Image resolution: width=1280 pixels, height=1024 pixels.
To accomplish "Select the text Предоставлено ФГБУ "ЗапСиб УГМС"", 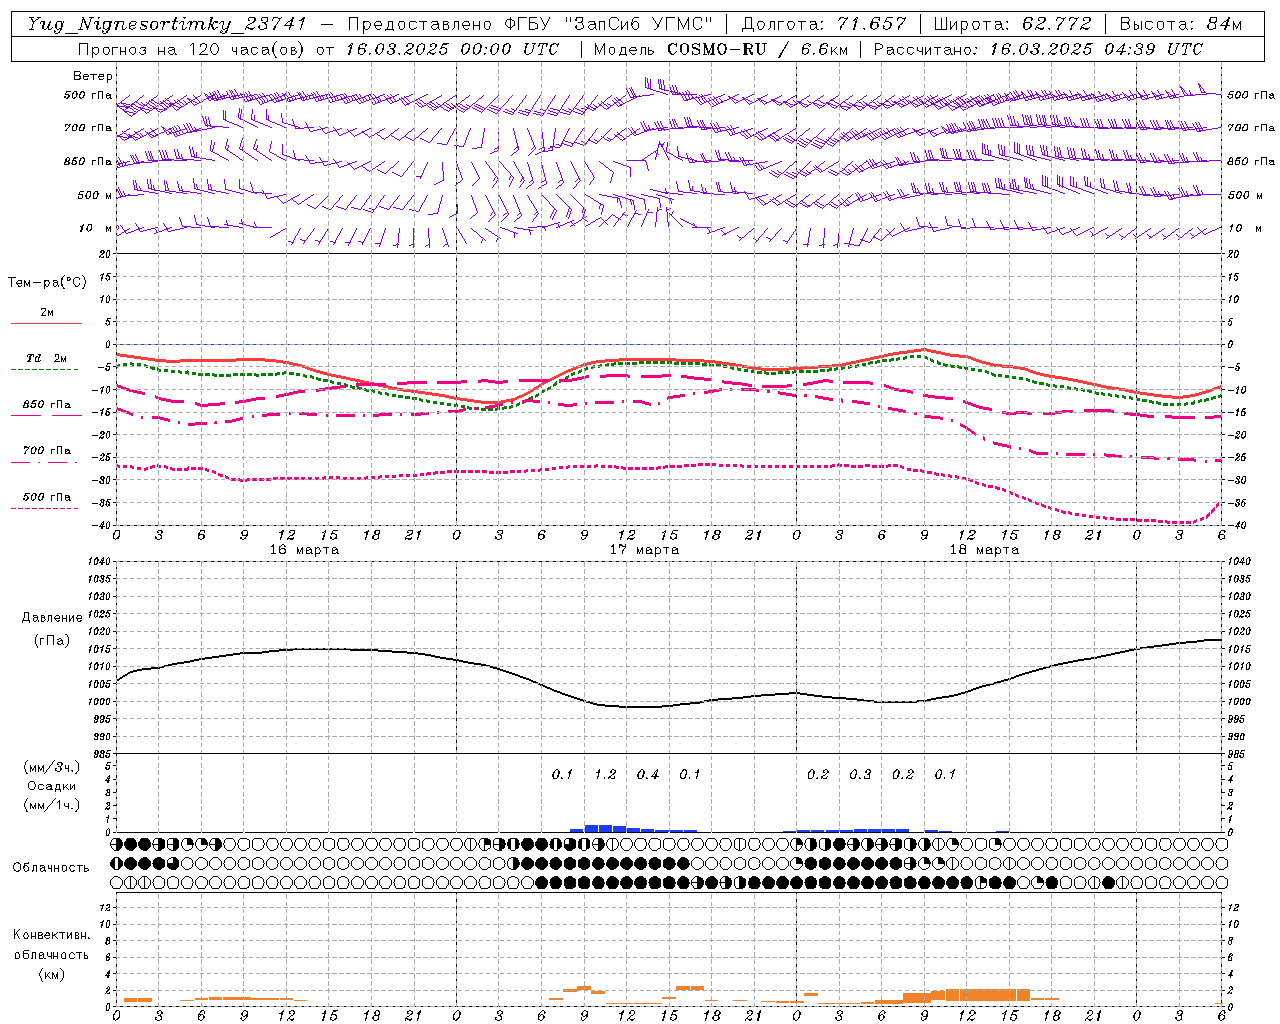I will click(x=531, y=24).
